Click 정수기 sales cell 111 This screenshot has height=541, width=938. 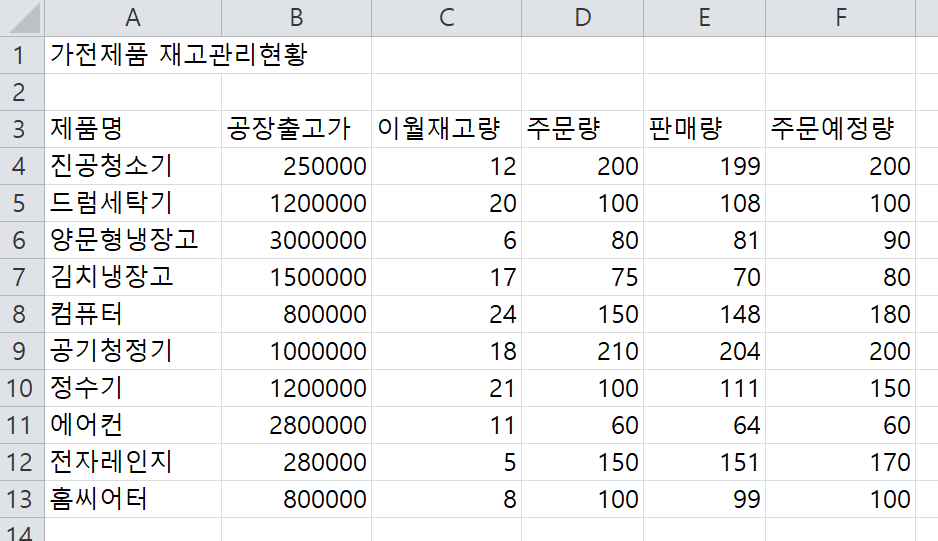(x=705, y=388)
